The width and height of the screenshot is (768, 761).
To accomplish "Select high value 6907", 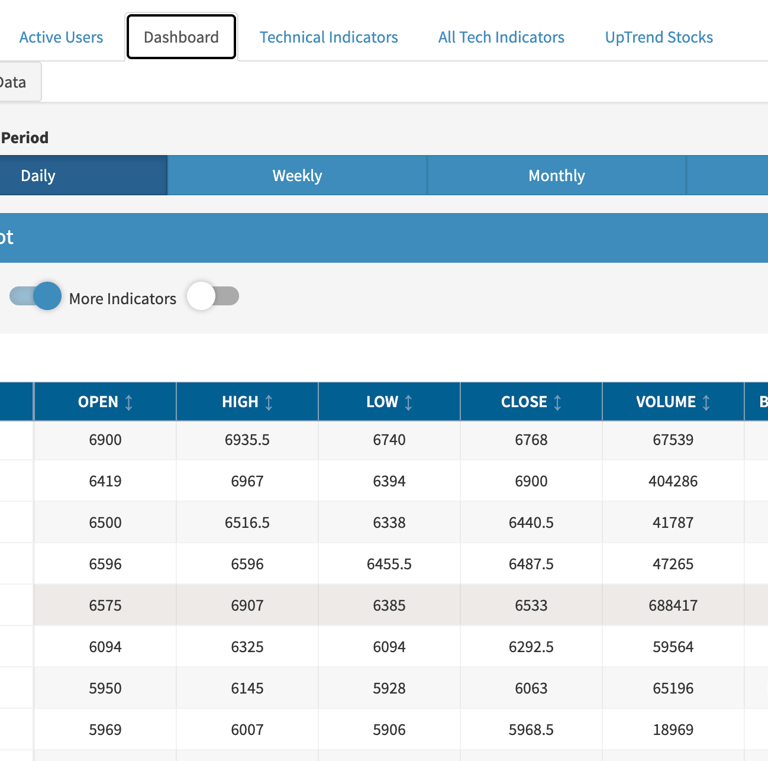I will [x=247, y=605].
